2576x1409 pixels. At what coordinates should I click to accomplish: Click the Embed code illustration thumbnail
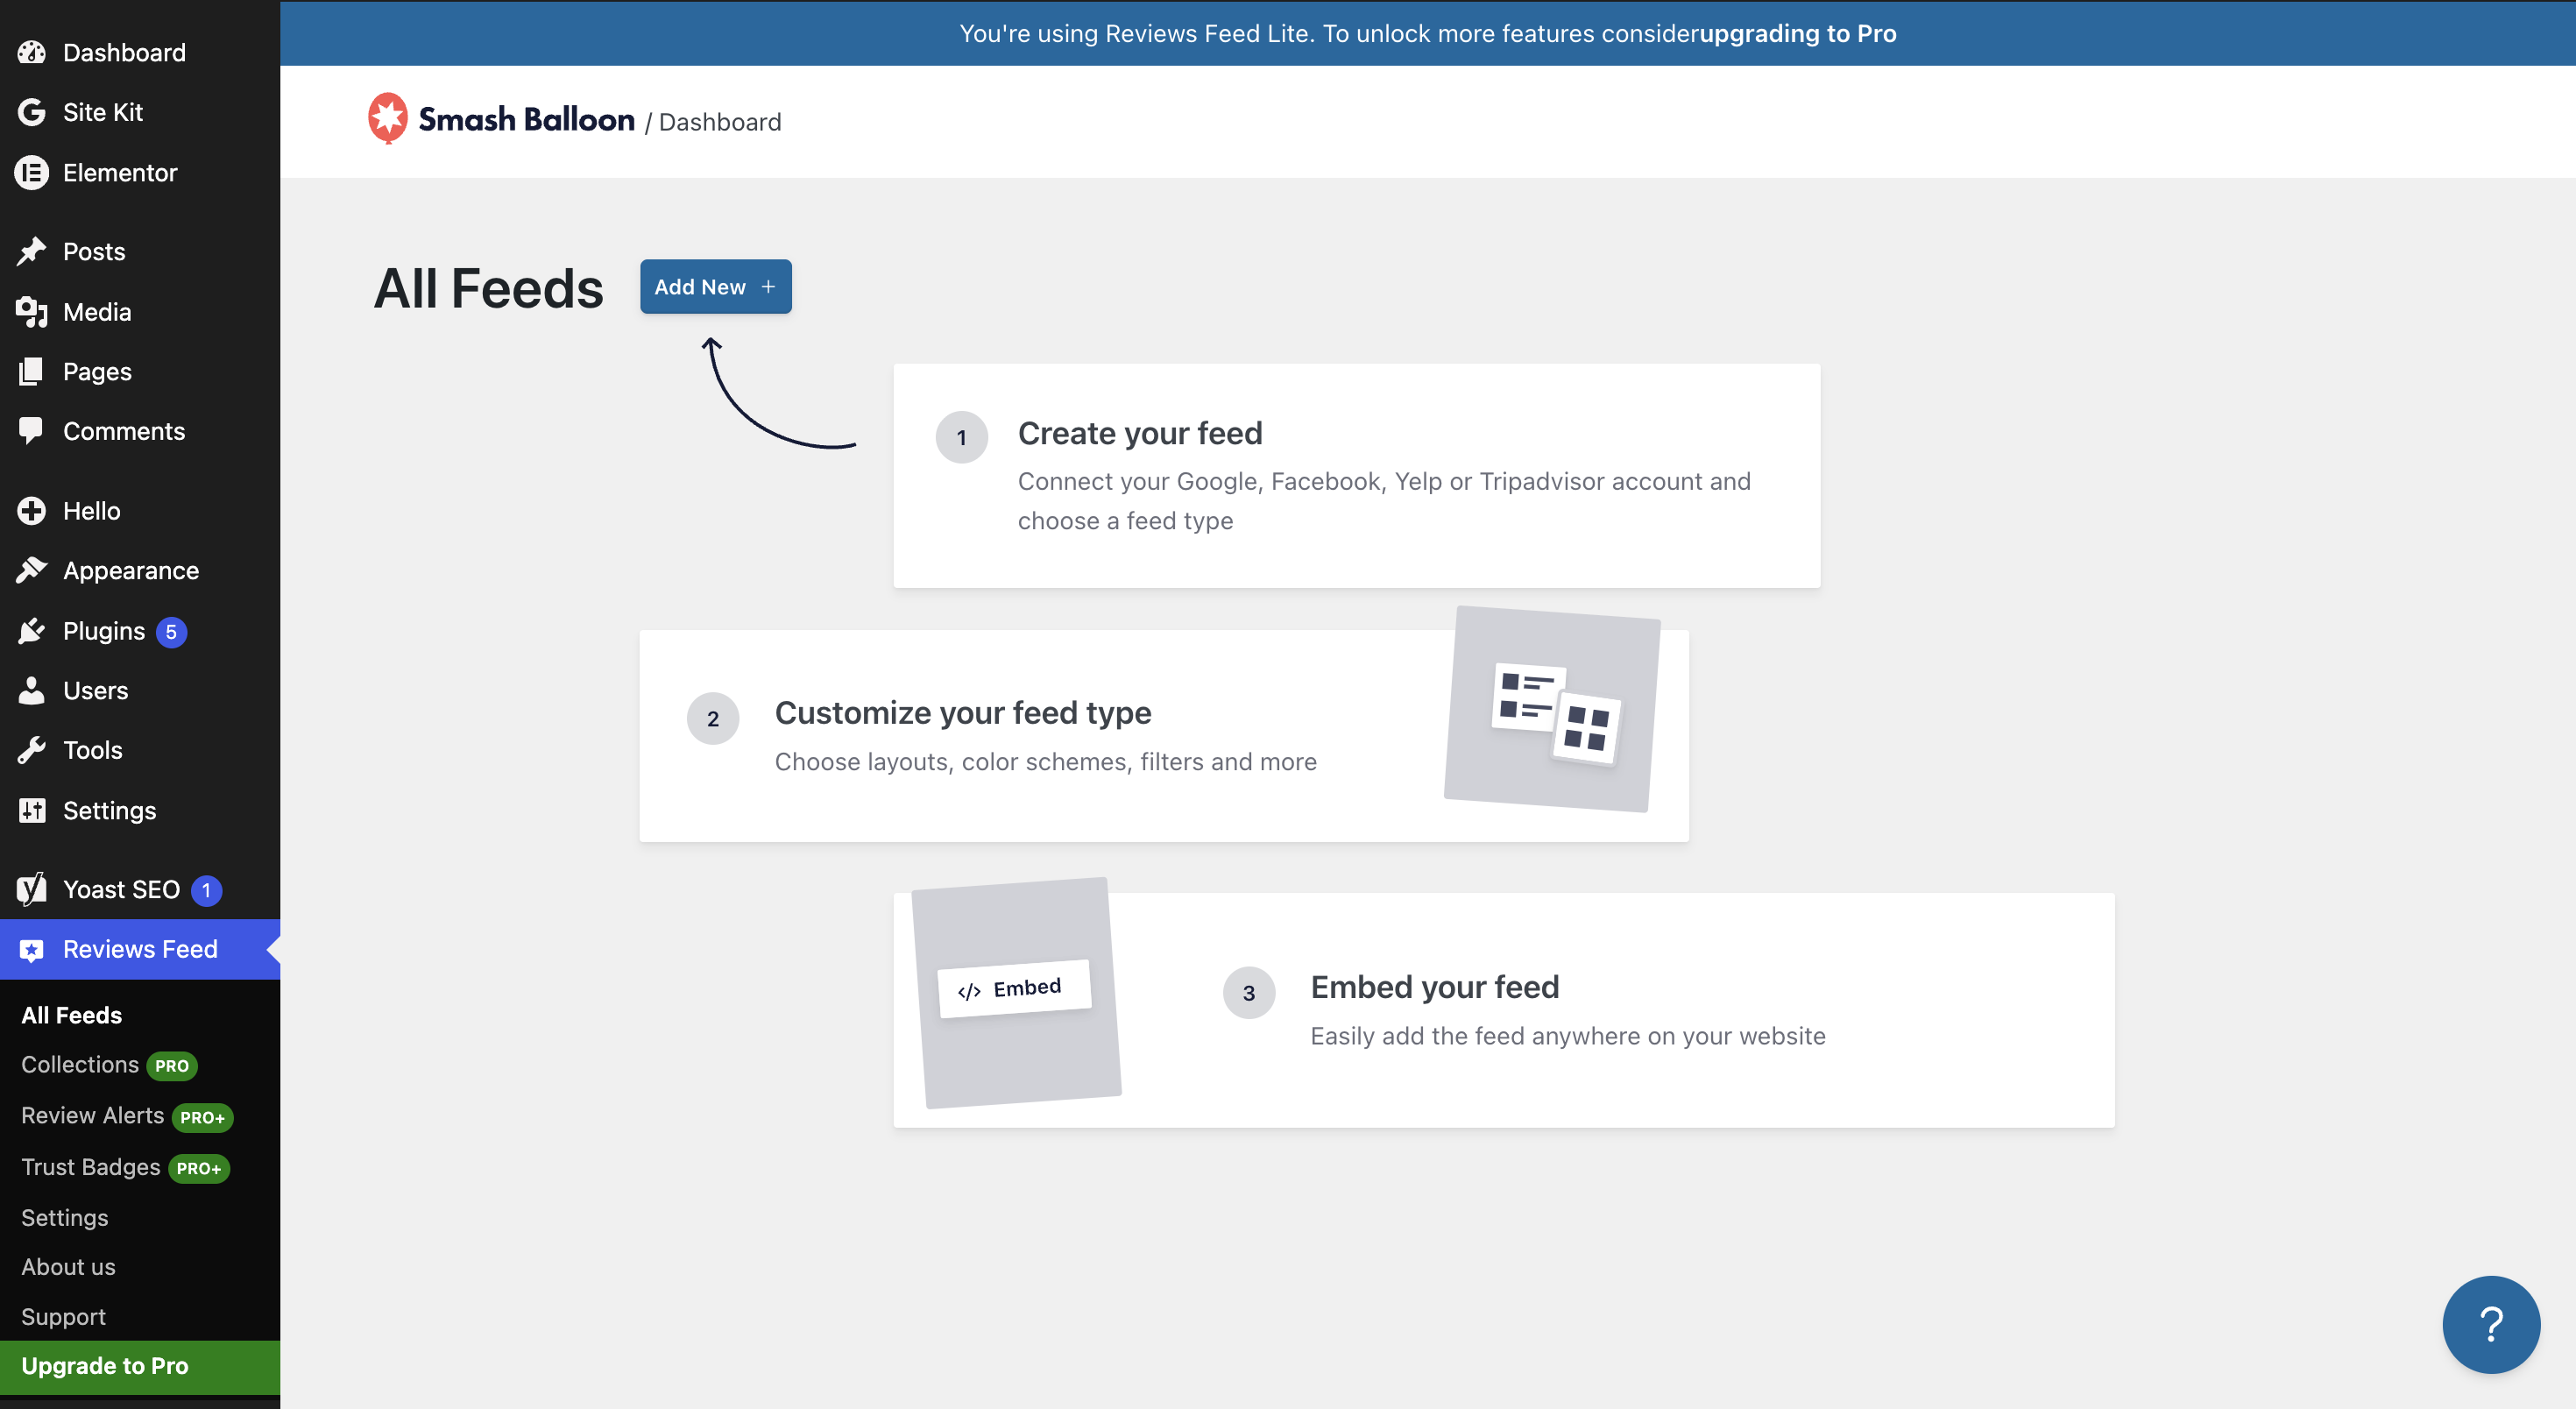pyautogui.click(x=1016, y=993)
